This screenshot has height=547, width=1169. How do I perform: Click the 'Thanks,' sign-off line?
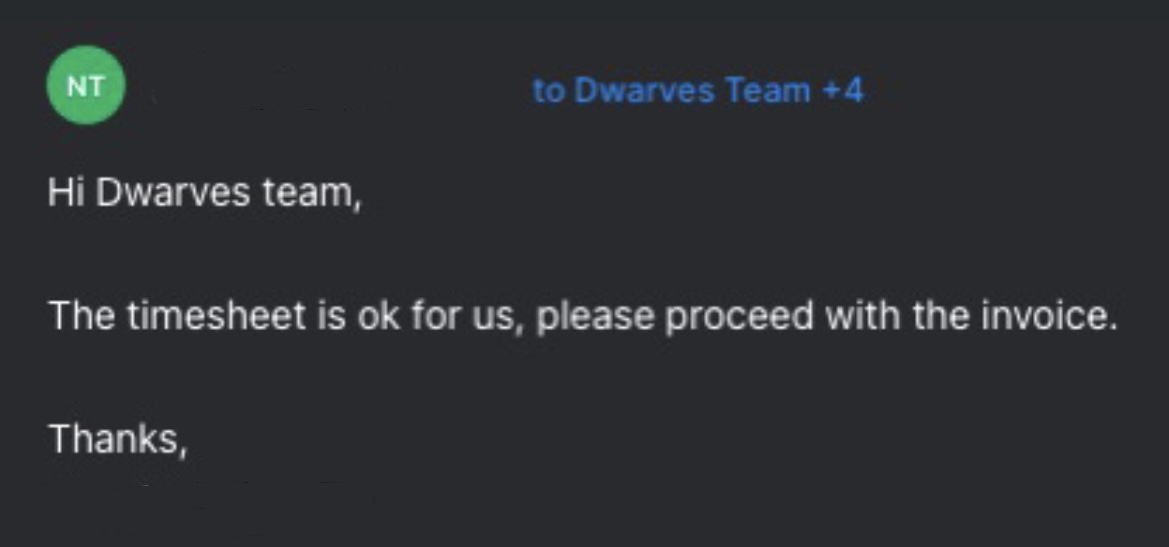(x=117, y=438)
